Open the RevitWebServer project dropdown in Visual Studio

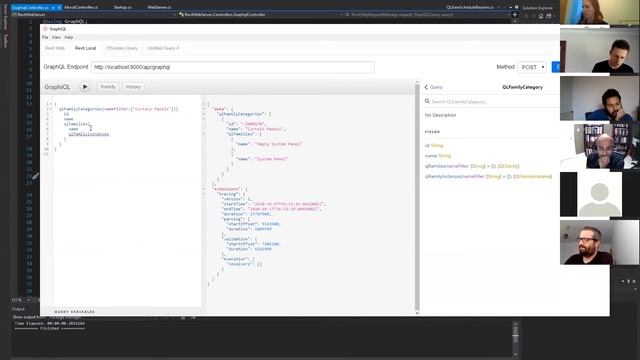(94, 15)
